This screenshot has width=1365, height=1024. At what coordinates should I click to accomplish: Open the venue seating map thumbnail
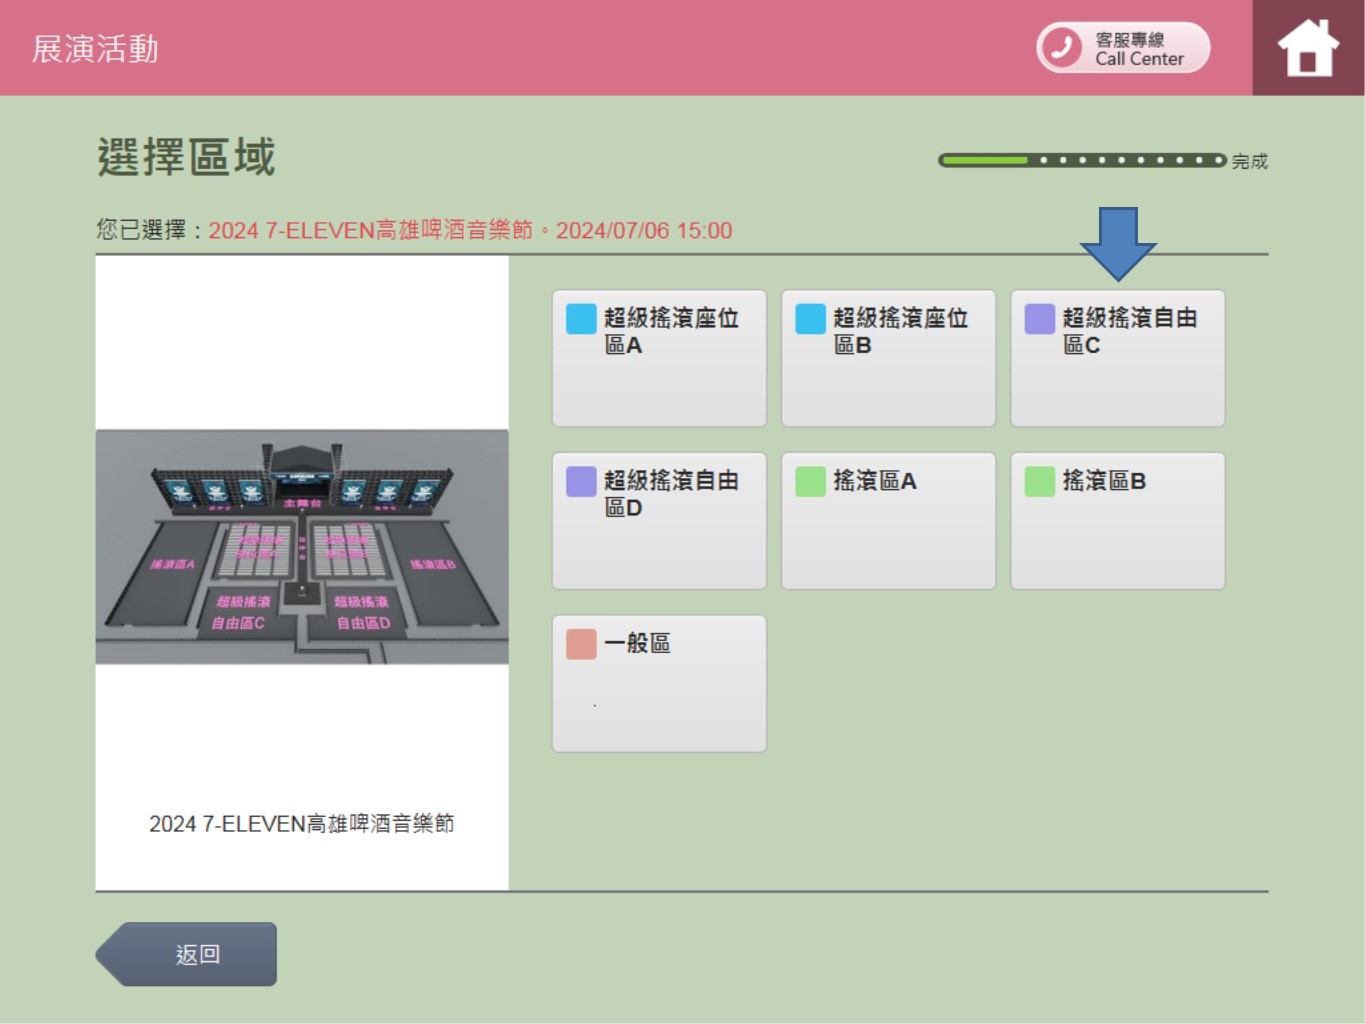coord(302,547)
